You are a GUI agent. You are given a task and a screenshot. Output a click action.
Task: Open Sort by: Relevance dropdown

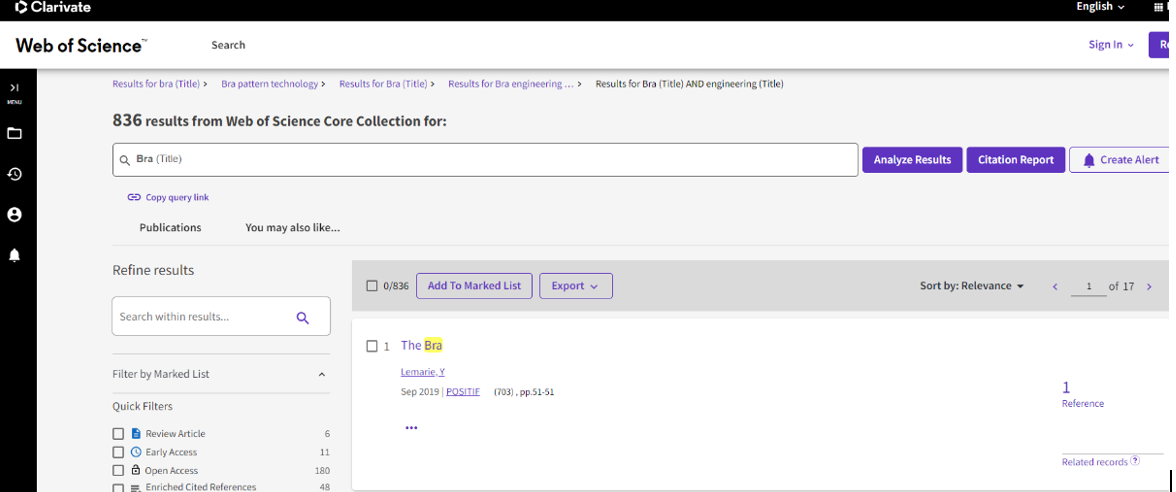point(972,286)
